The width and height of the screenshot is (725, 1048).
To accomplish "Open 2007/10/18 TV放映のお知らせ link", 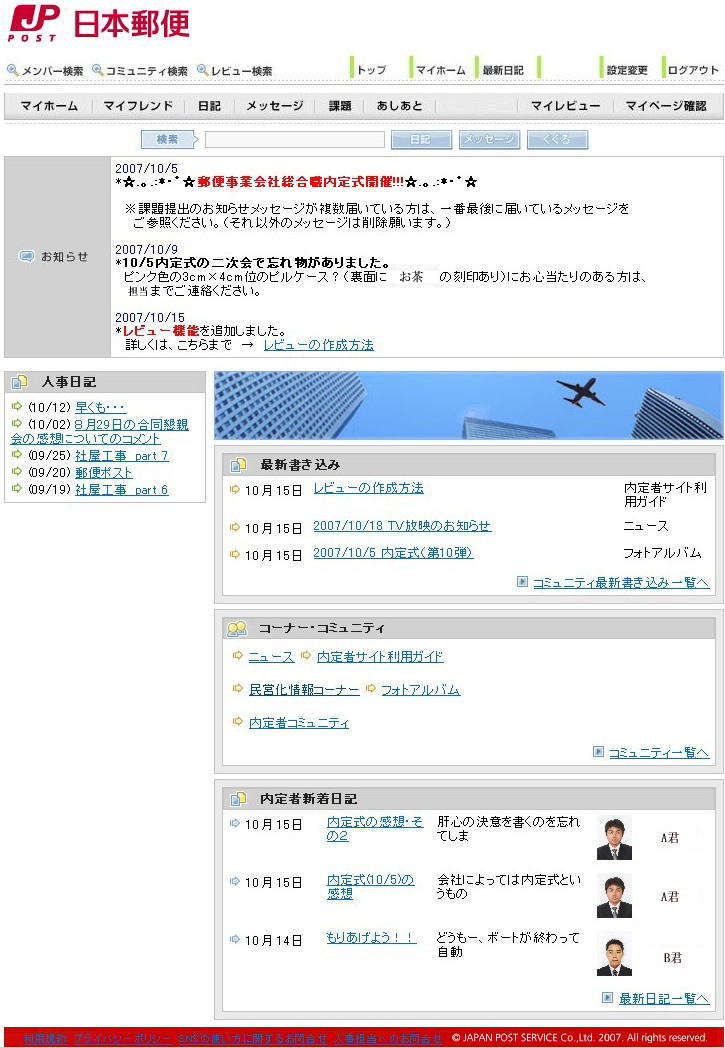I will pyautogui.click(x=402, y=526).
